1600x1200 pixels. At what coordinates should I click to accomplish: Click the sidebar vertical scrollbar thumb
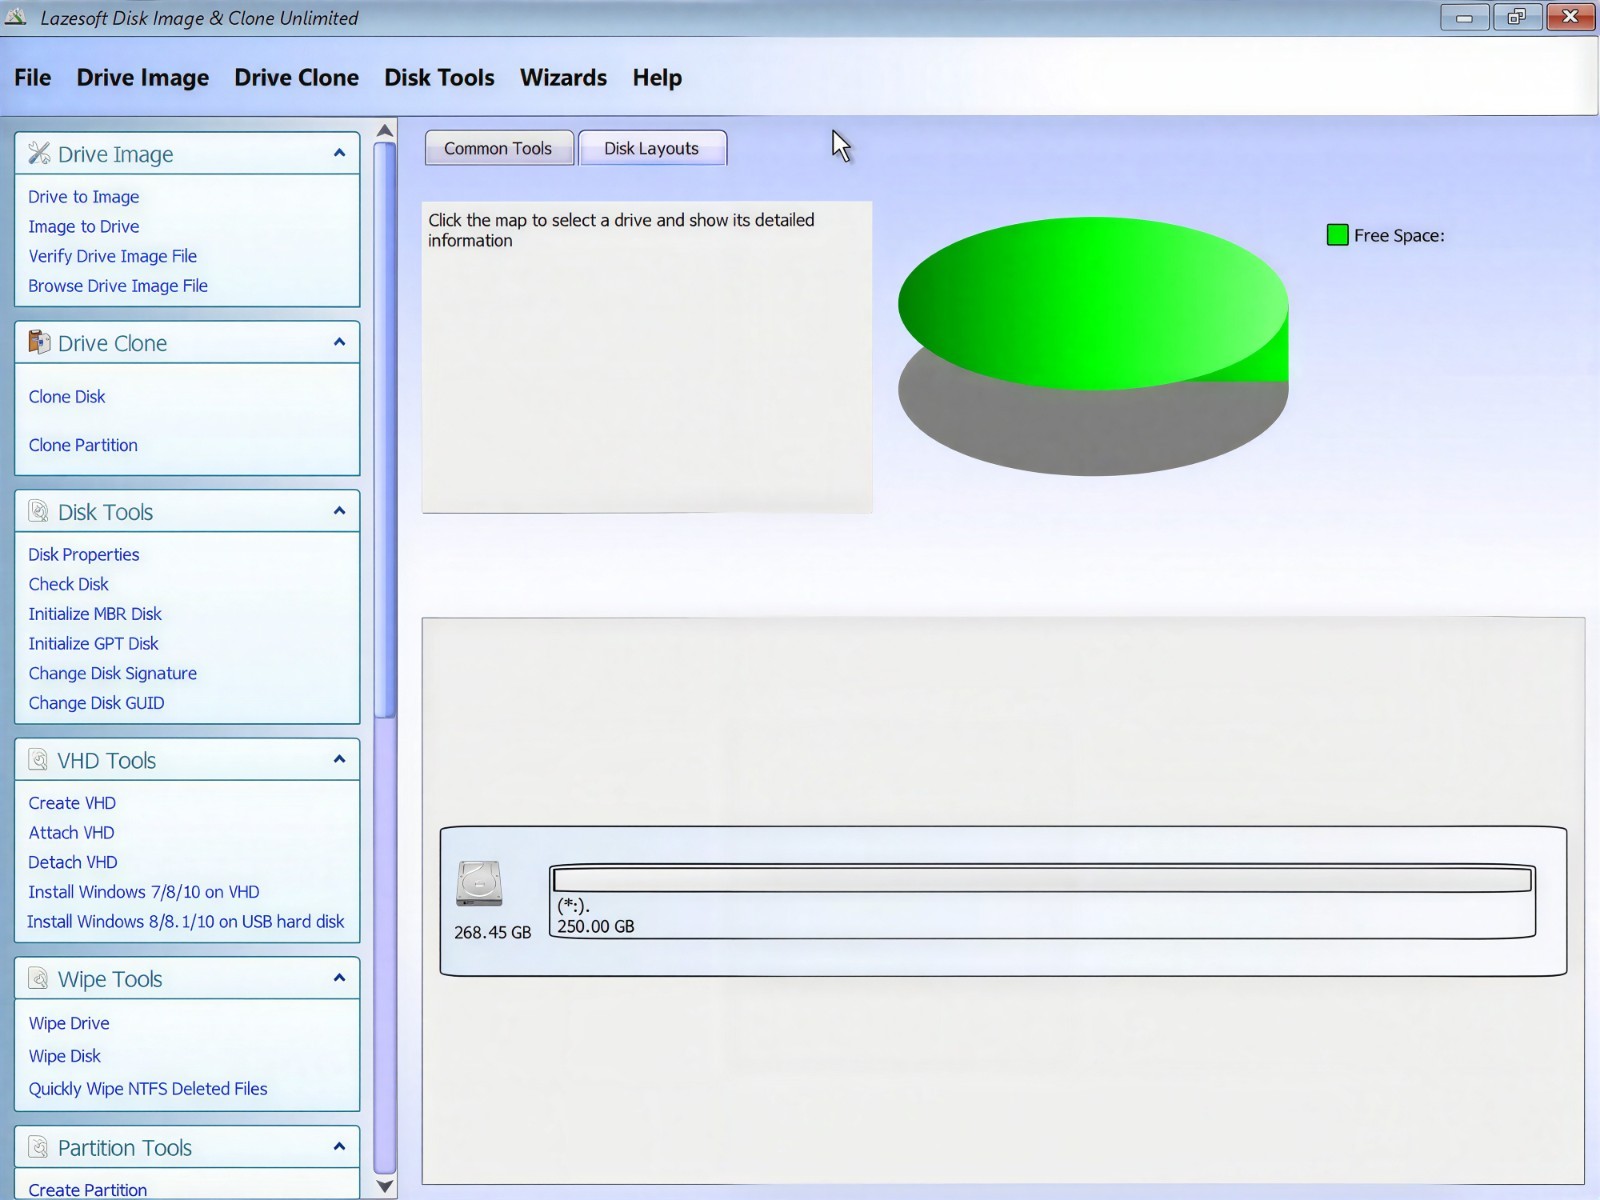pos(385,430)
